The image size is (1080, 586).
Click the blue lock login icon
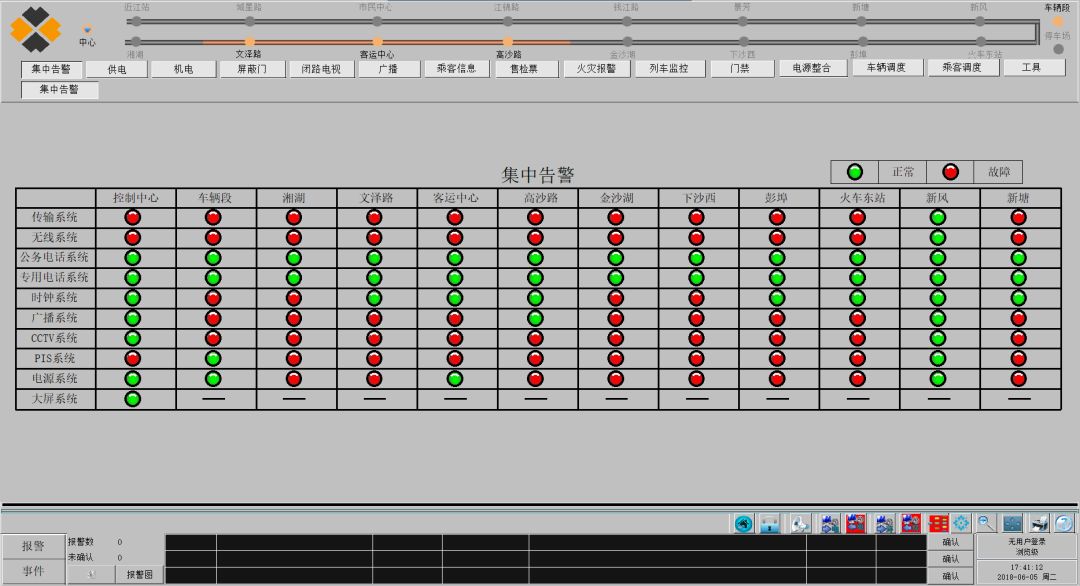(x=769, y=524)
